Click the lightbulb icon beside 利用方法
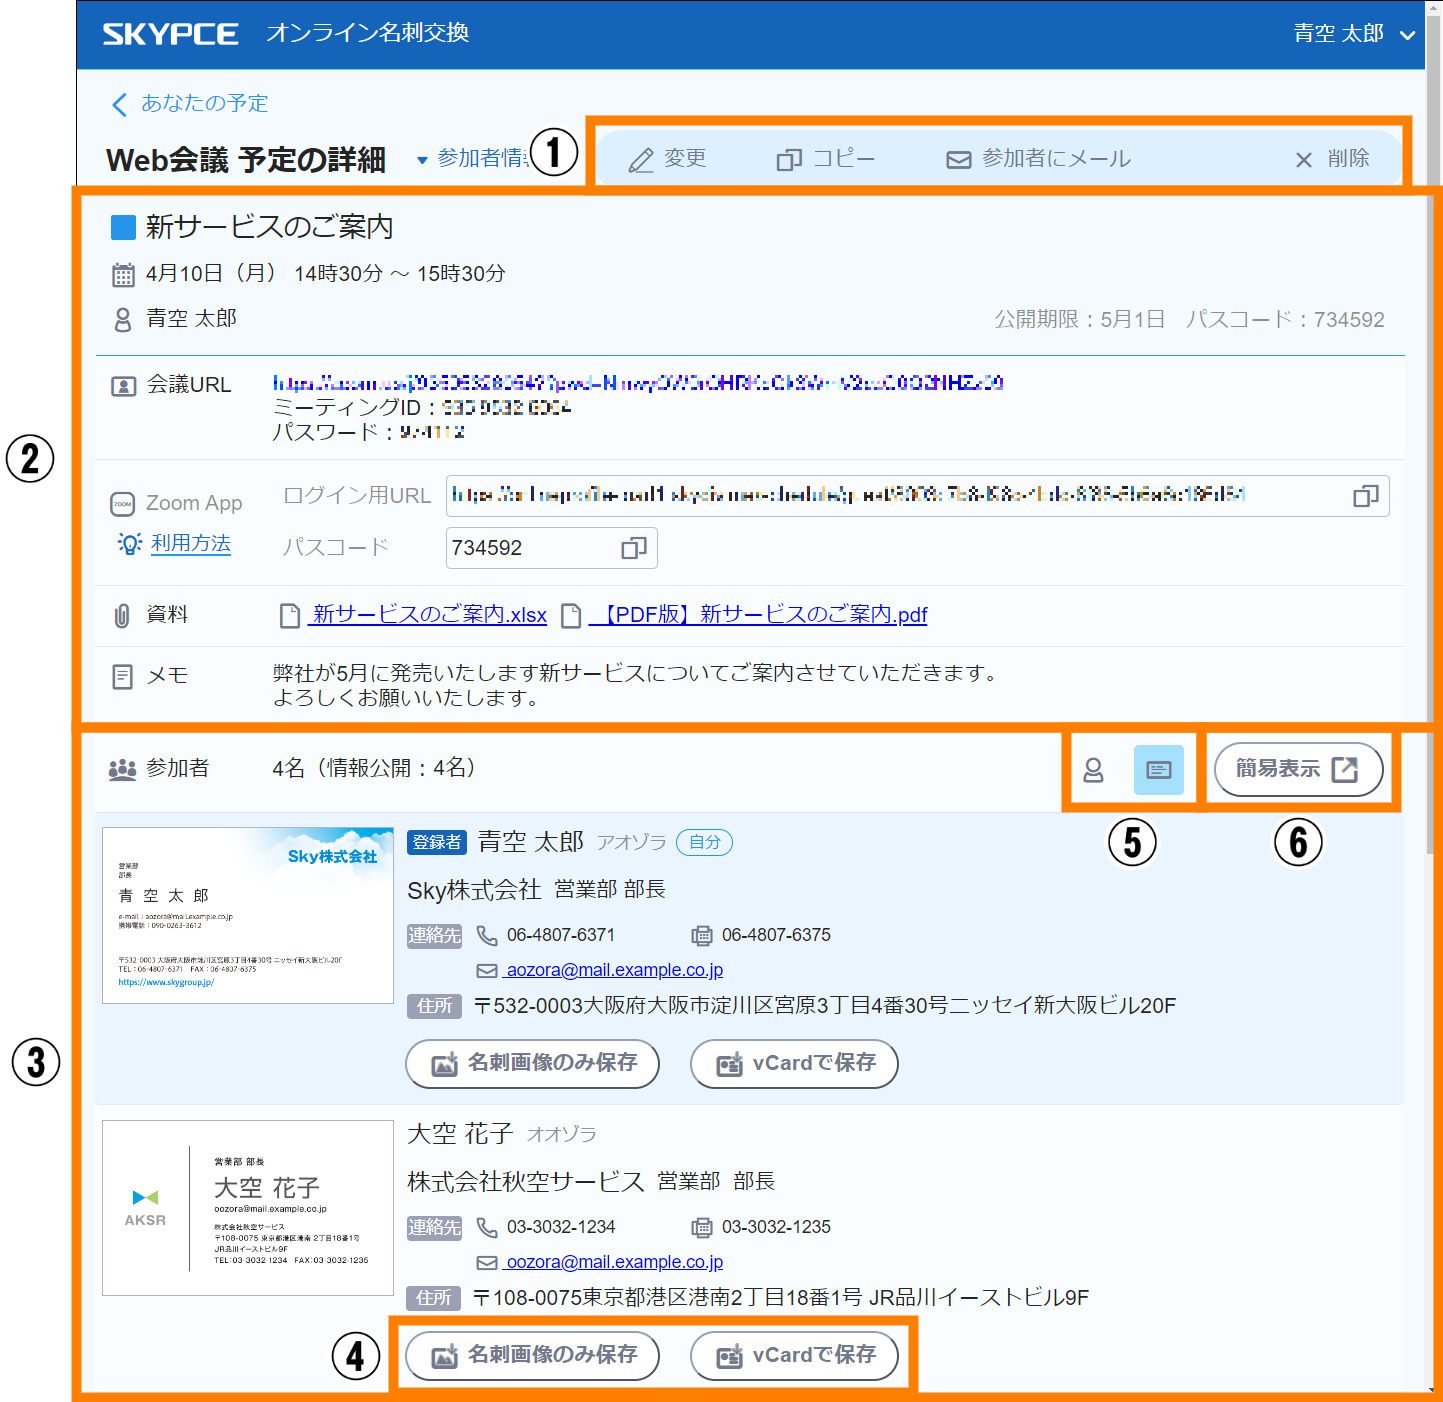The width and height of the screenshot is (1443, 1402). (x=129, y=543)
